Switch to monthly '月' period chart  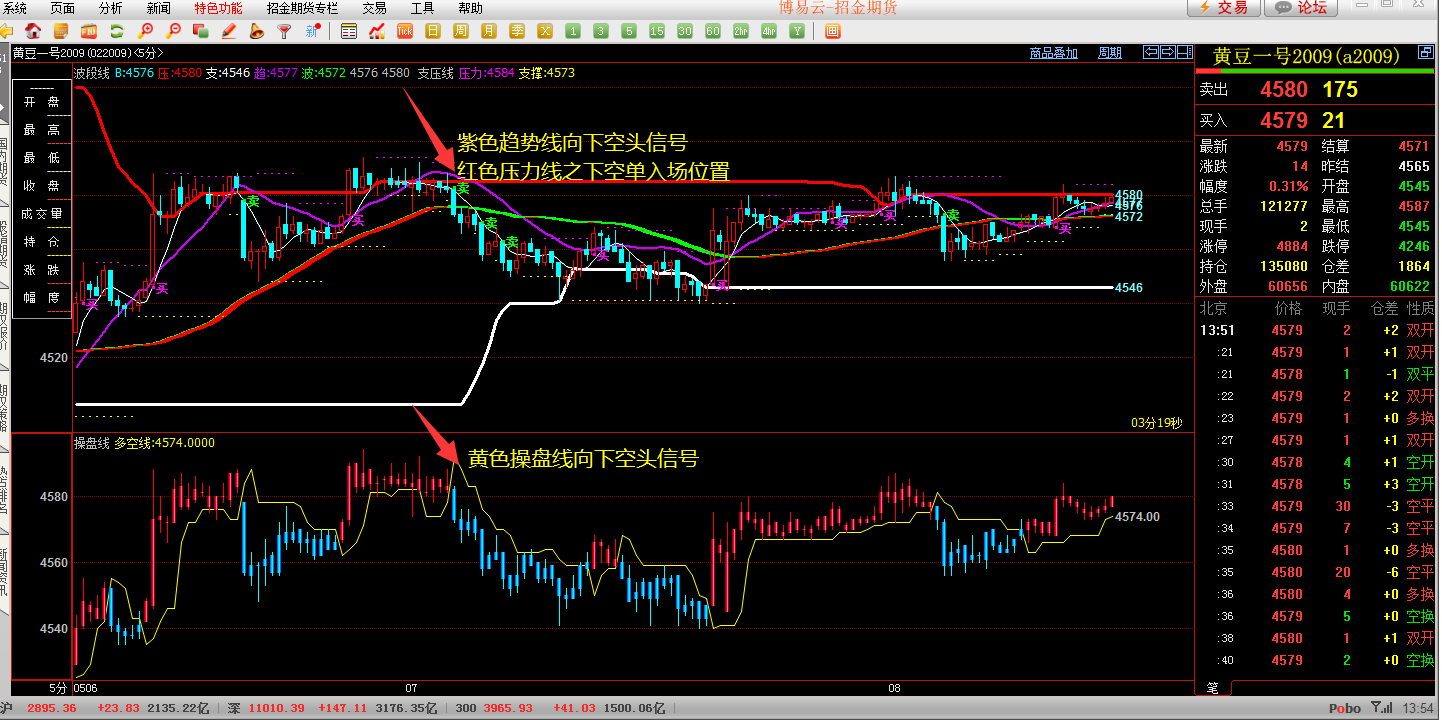tap(489, 31)
